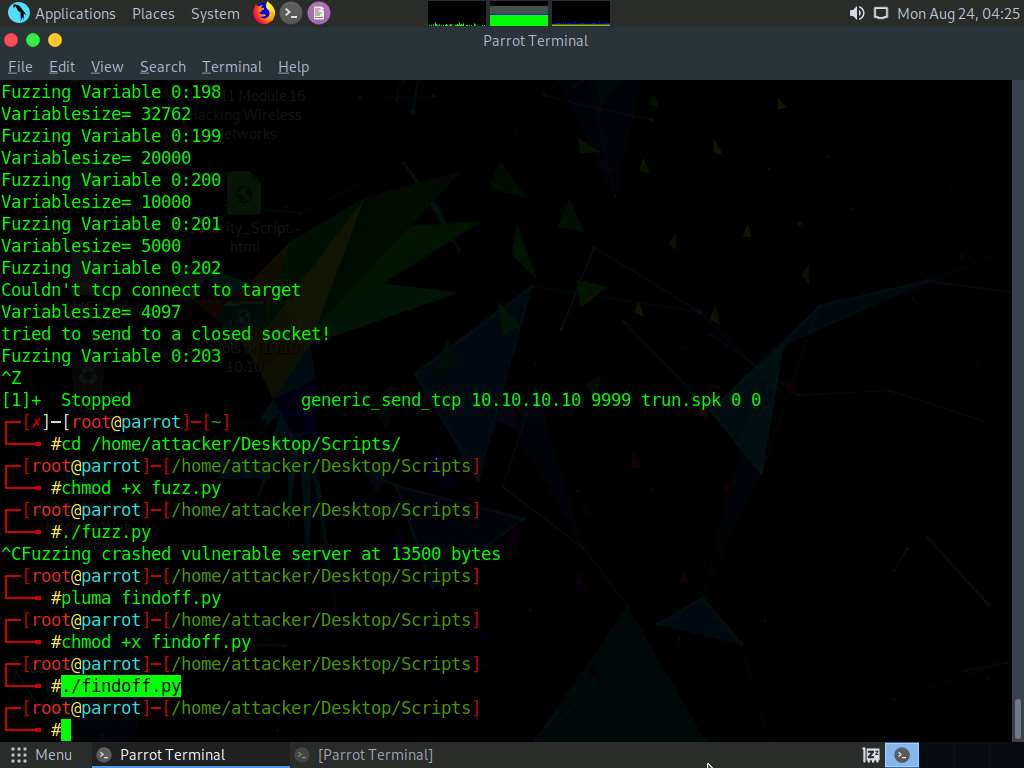The image size is (1024, 768).
Task: Open the Parrot logo Applications menu icon
Action: coord(18,12)
